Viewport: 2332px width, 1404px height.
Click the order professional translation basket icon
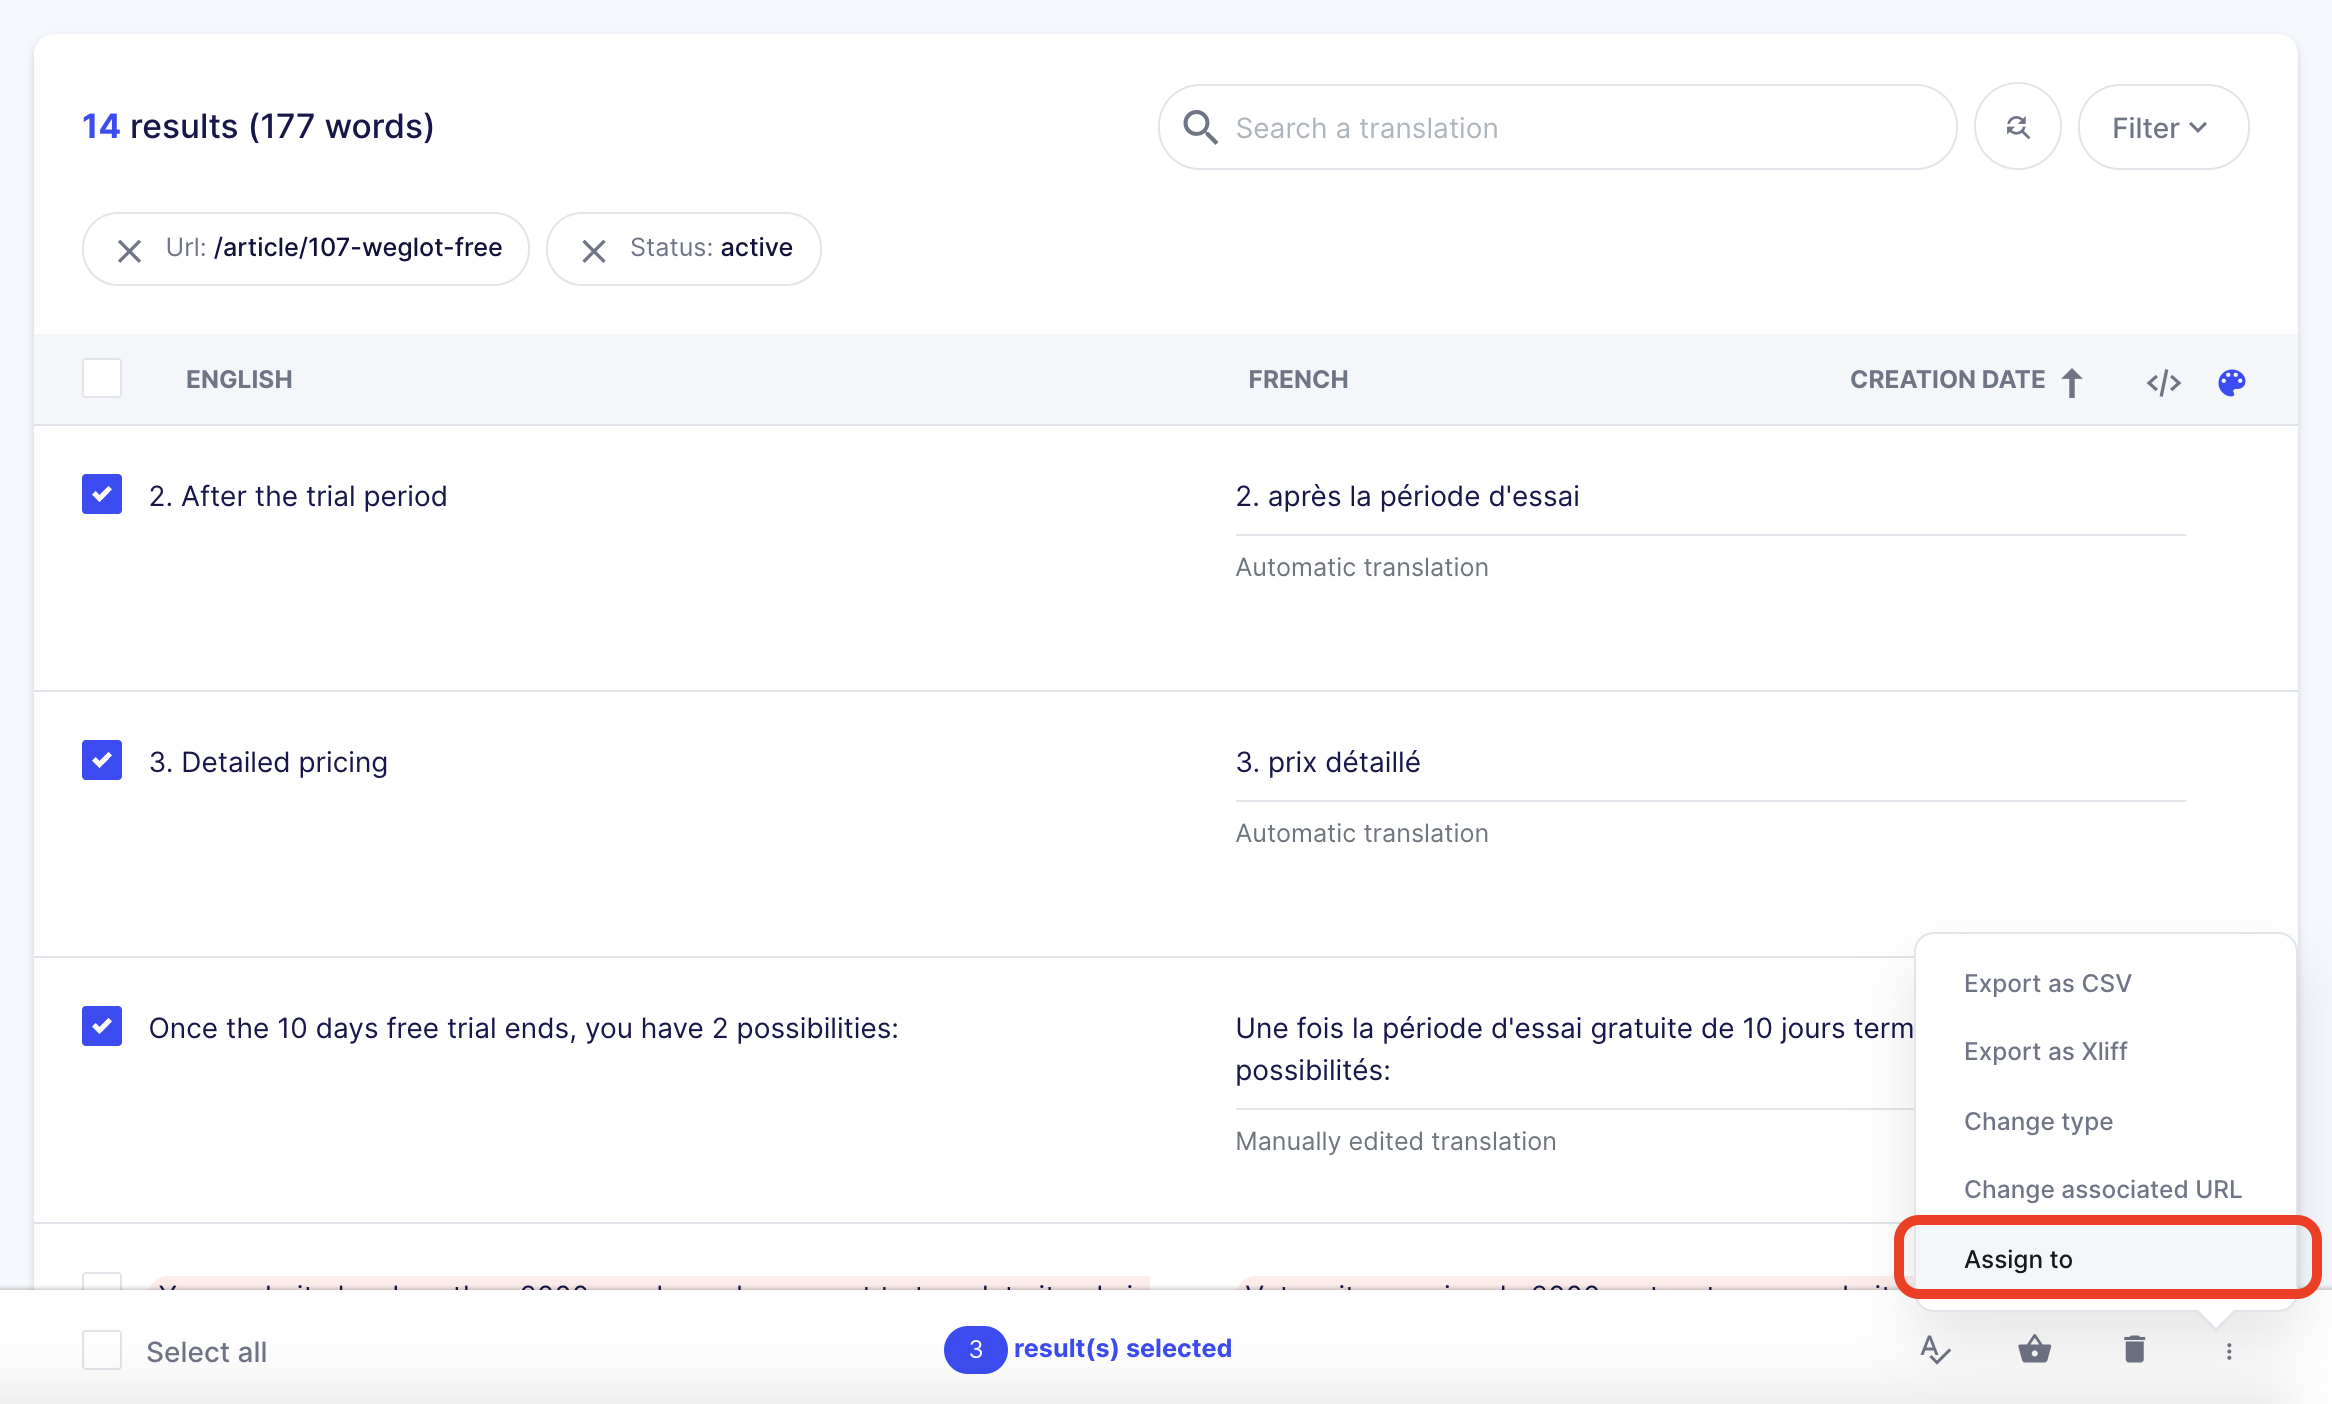pyautogui.click(x=2034, y=1350)
